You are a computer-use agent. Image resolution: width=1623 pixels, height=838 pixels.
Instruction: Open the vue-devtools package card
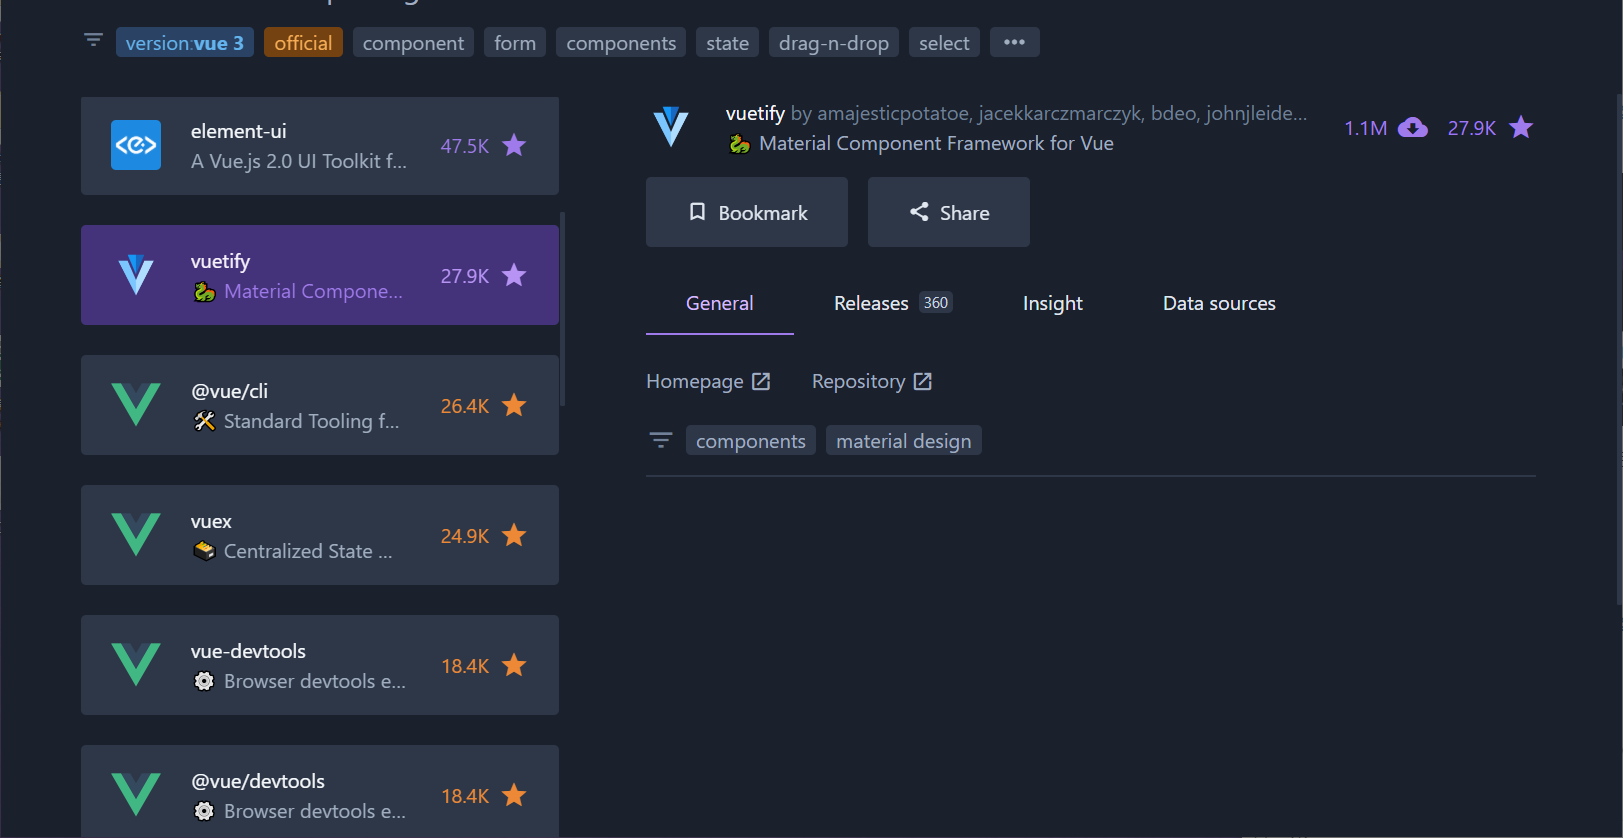(320, 665)
